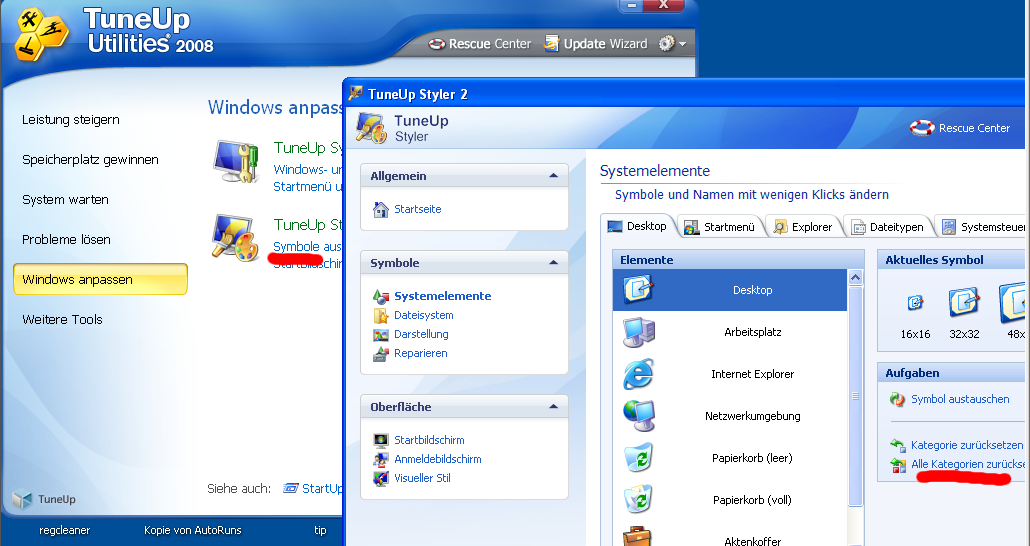Click the scroll up arrow of Elemente list
1030x546 pixels.
click(x=855, y=277)
